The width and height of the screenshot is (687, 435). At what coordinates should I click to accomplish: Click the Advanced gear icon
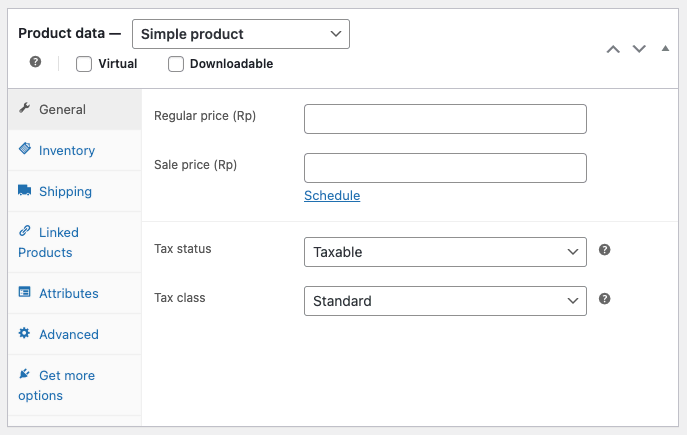pyautogui.click(x=25, y=333)
